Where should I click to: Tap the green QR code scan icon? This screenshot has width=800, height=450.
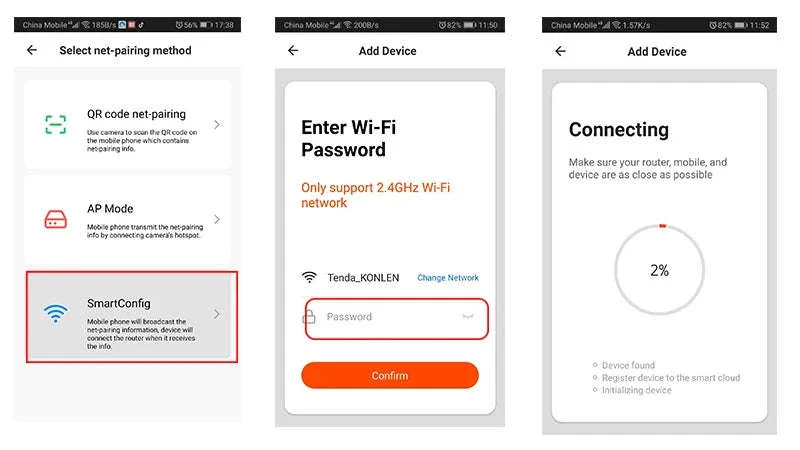pos(56,124)
